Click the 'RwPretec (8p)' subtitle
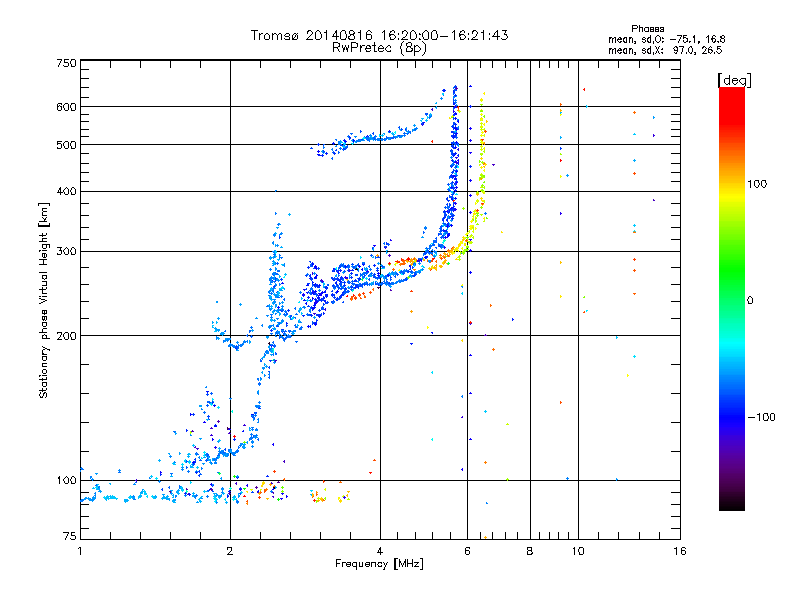800x600 pixels. click(379, 48)
